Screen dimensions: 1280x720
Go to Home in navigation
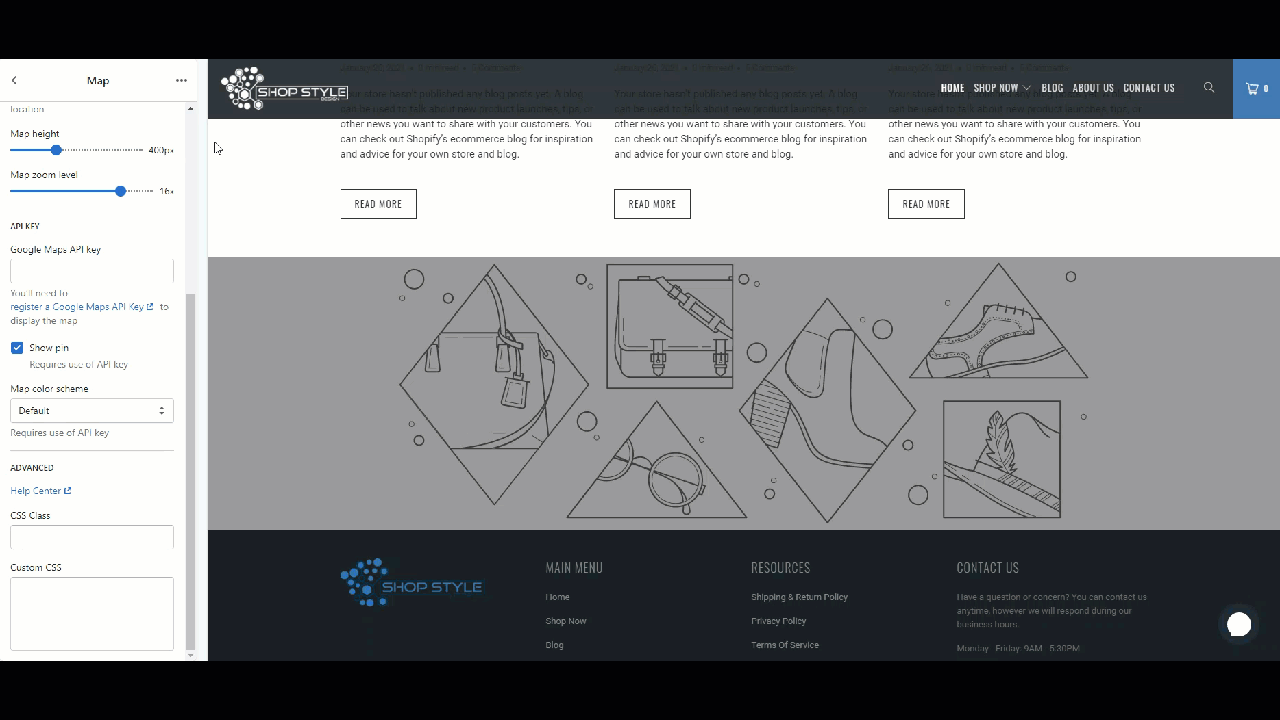tap(952, 88)
